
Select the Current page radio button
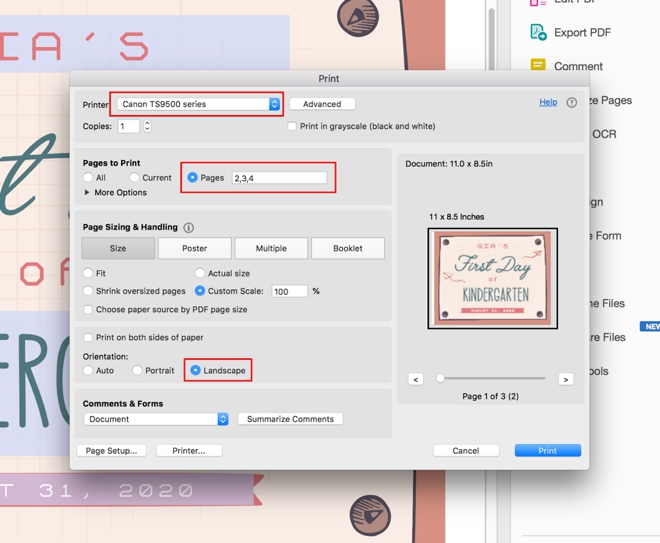[134, 178]
